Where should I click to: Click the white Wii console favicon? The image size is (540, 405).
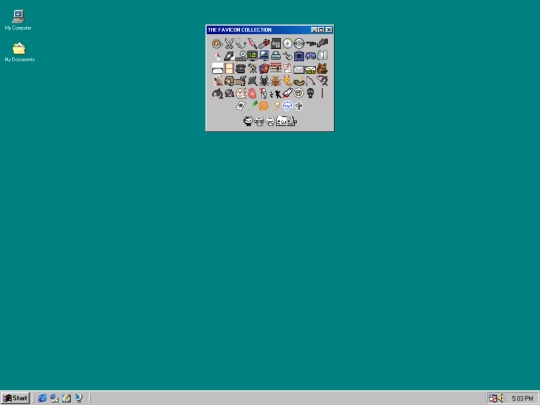coord(323,55)
